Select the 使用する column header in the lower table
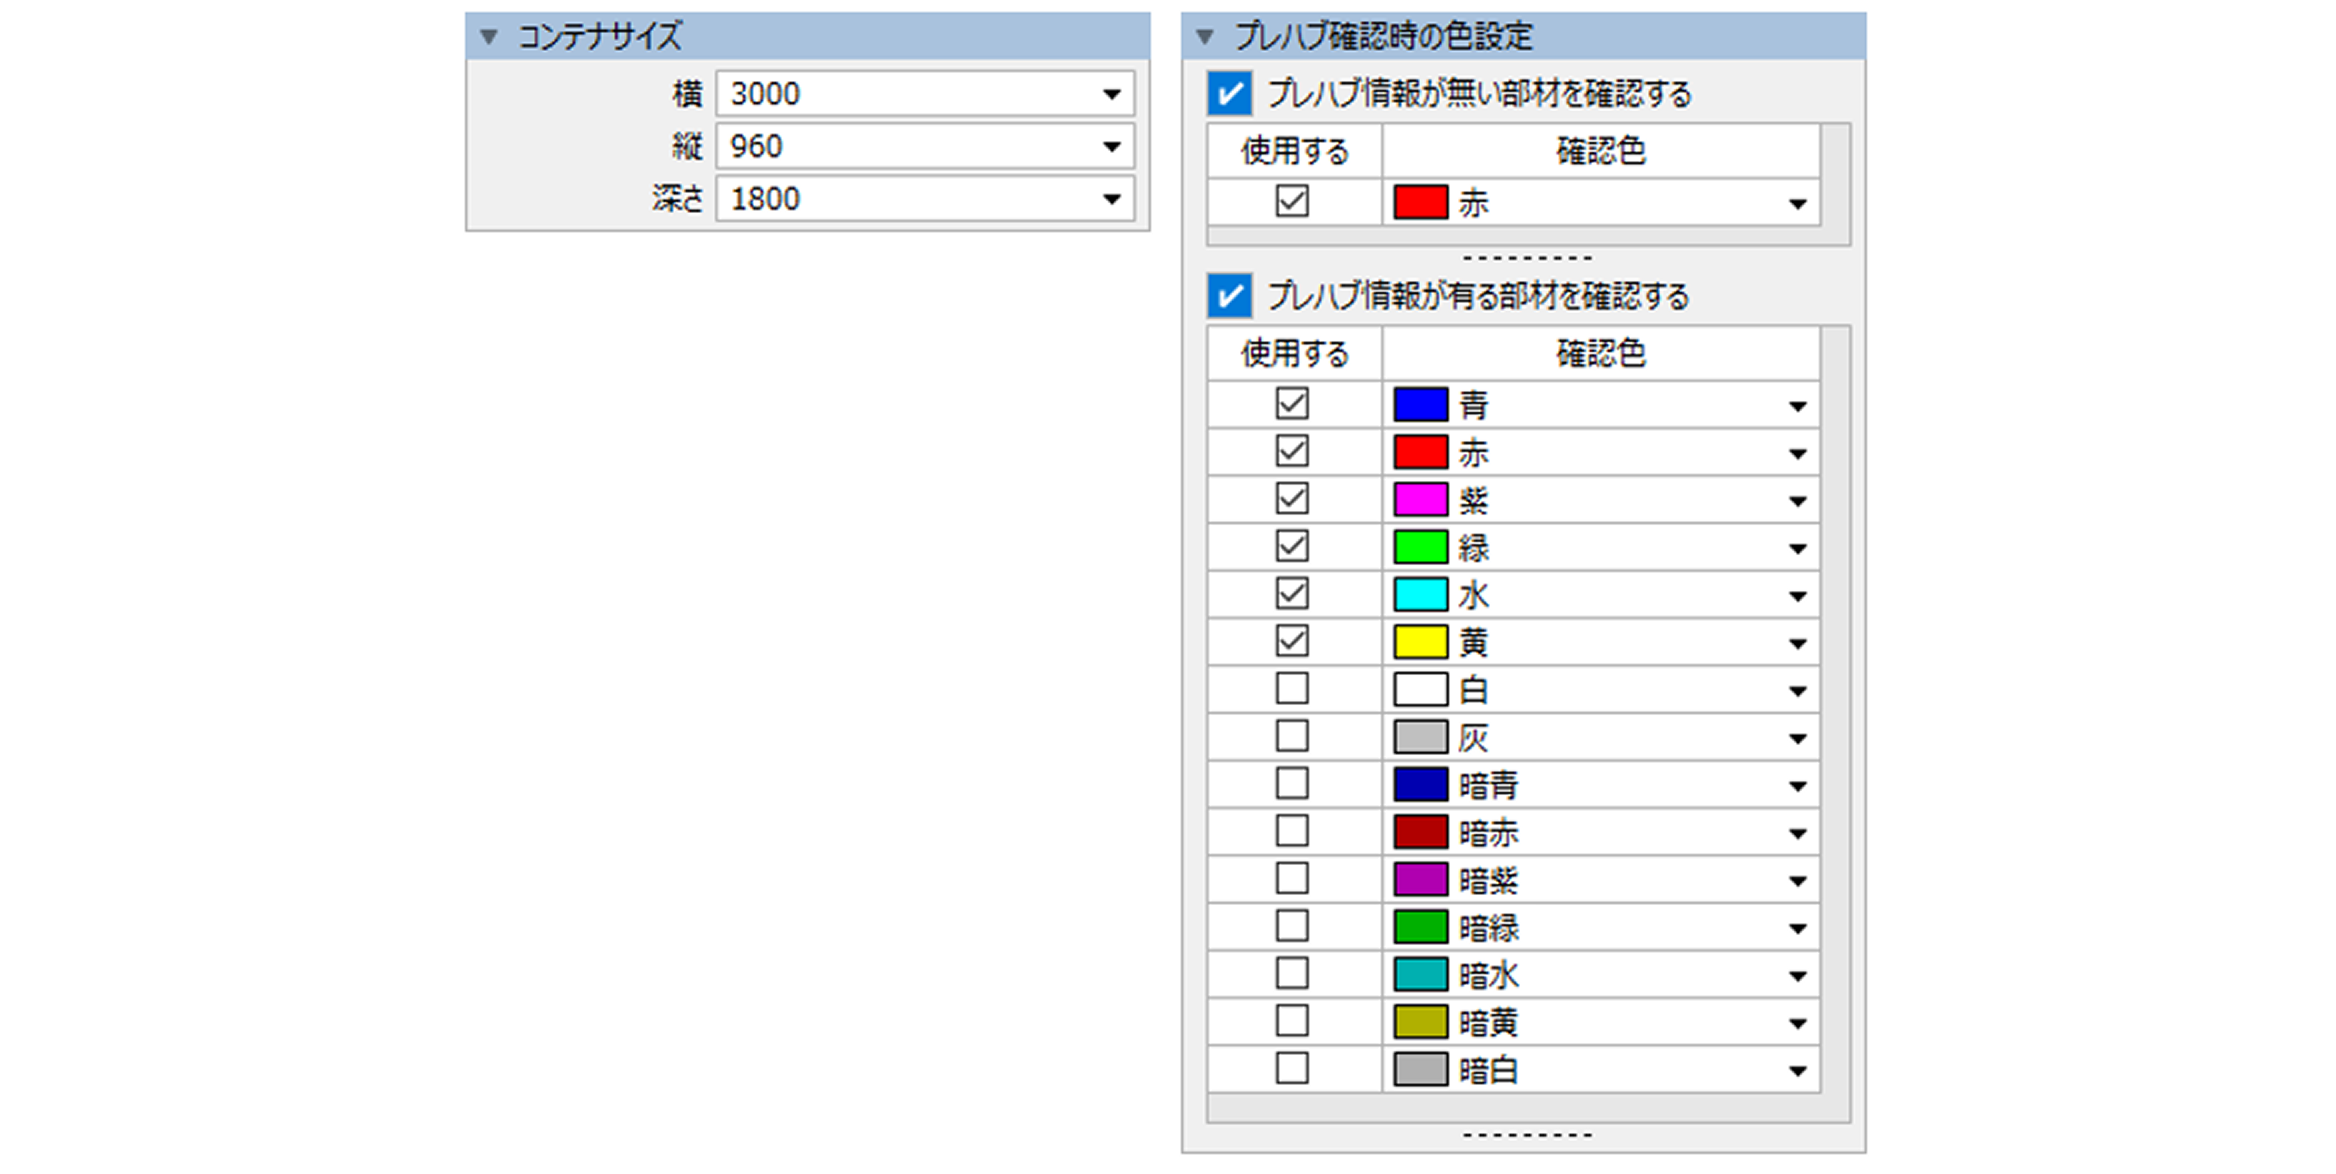 pos(1293,353)
